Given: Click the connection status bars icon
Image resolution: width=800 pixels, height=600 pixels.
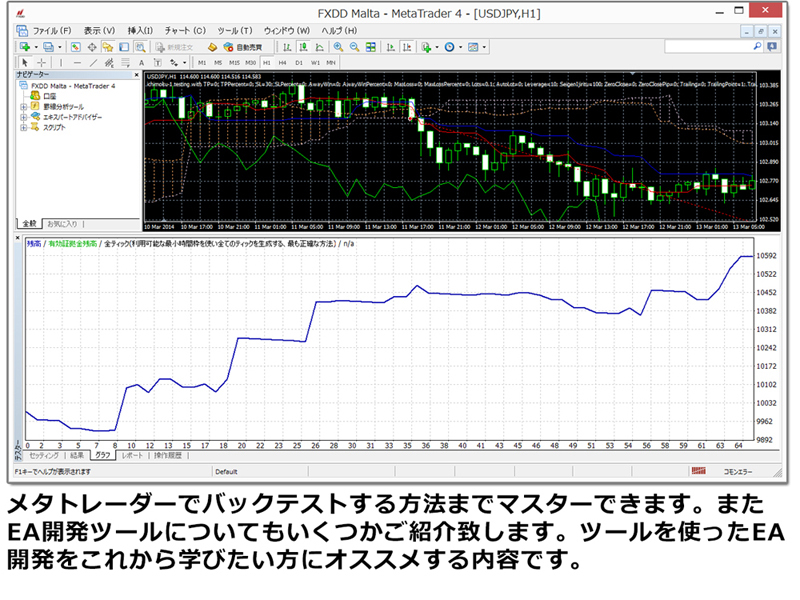Looking at the screenshot, I should coord(698,471).
